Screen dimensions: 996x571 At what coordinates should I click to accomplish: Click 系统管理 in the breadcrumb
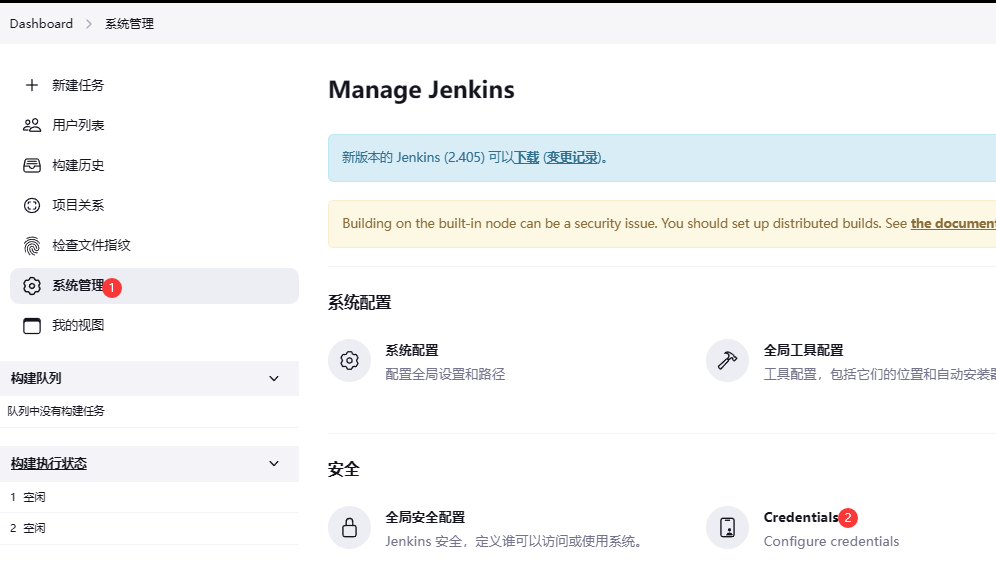coord(130,24)
